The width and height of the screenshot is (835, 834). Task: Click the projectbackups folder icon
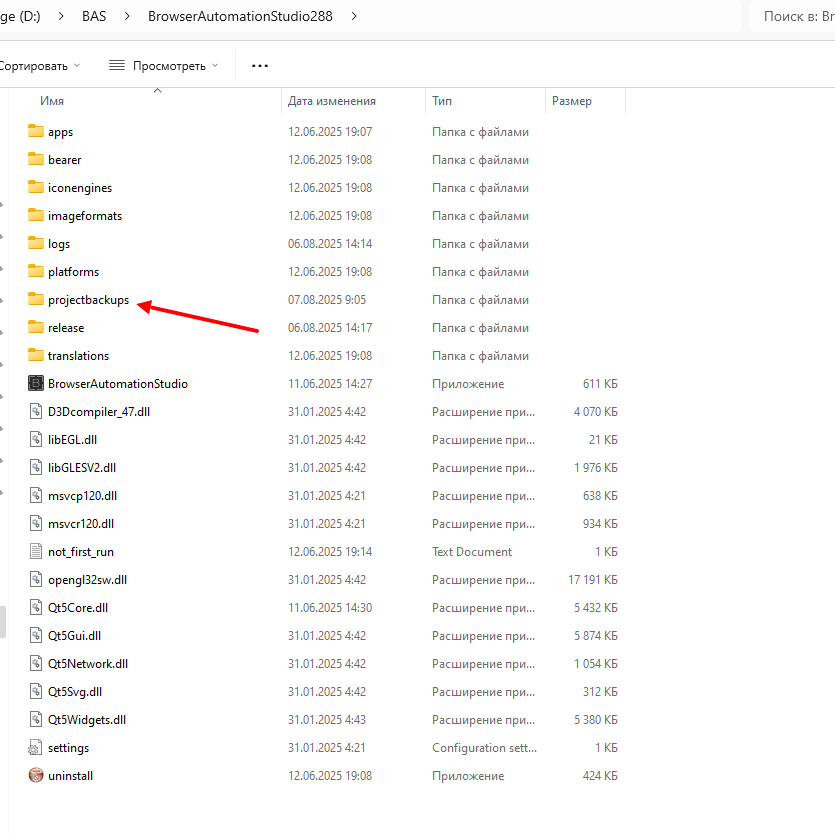tap(36, 300)
